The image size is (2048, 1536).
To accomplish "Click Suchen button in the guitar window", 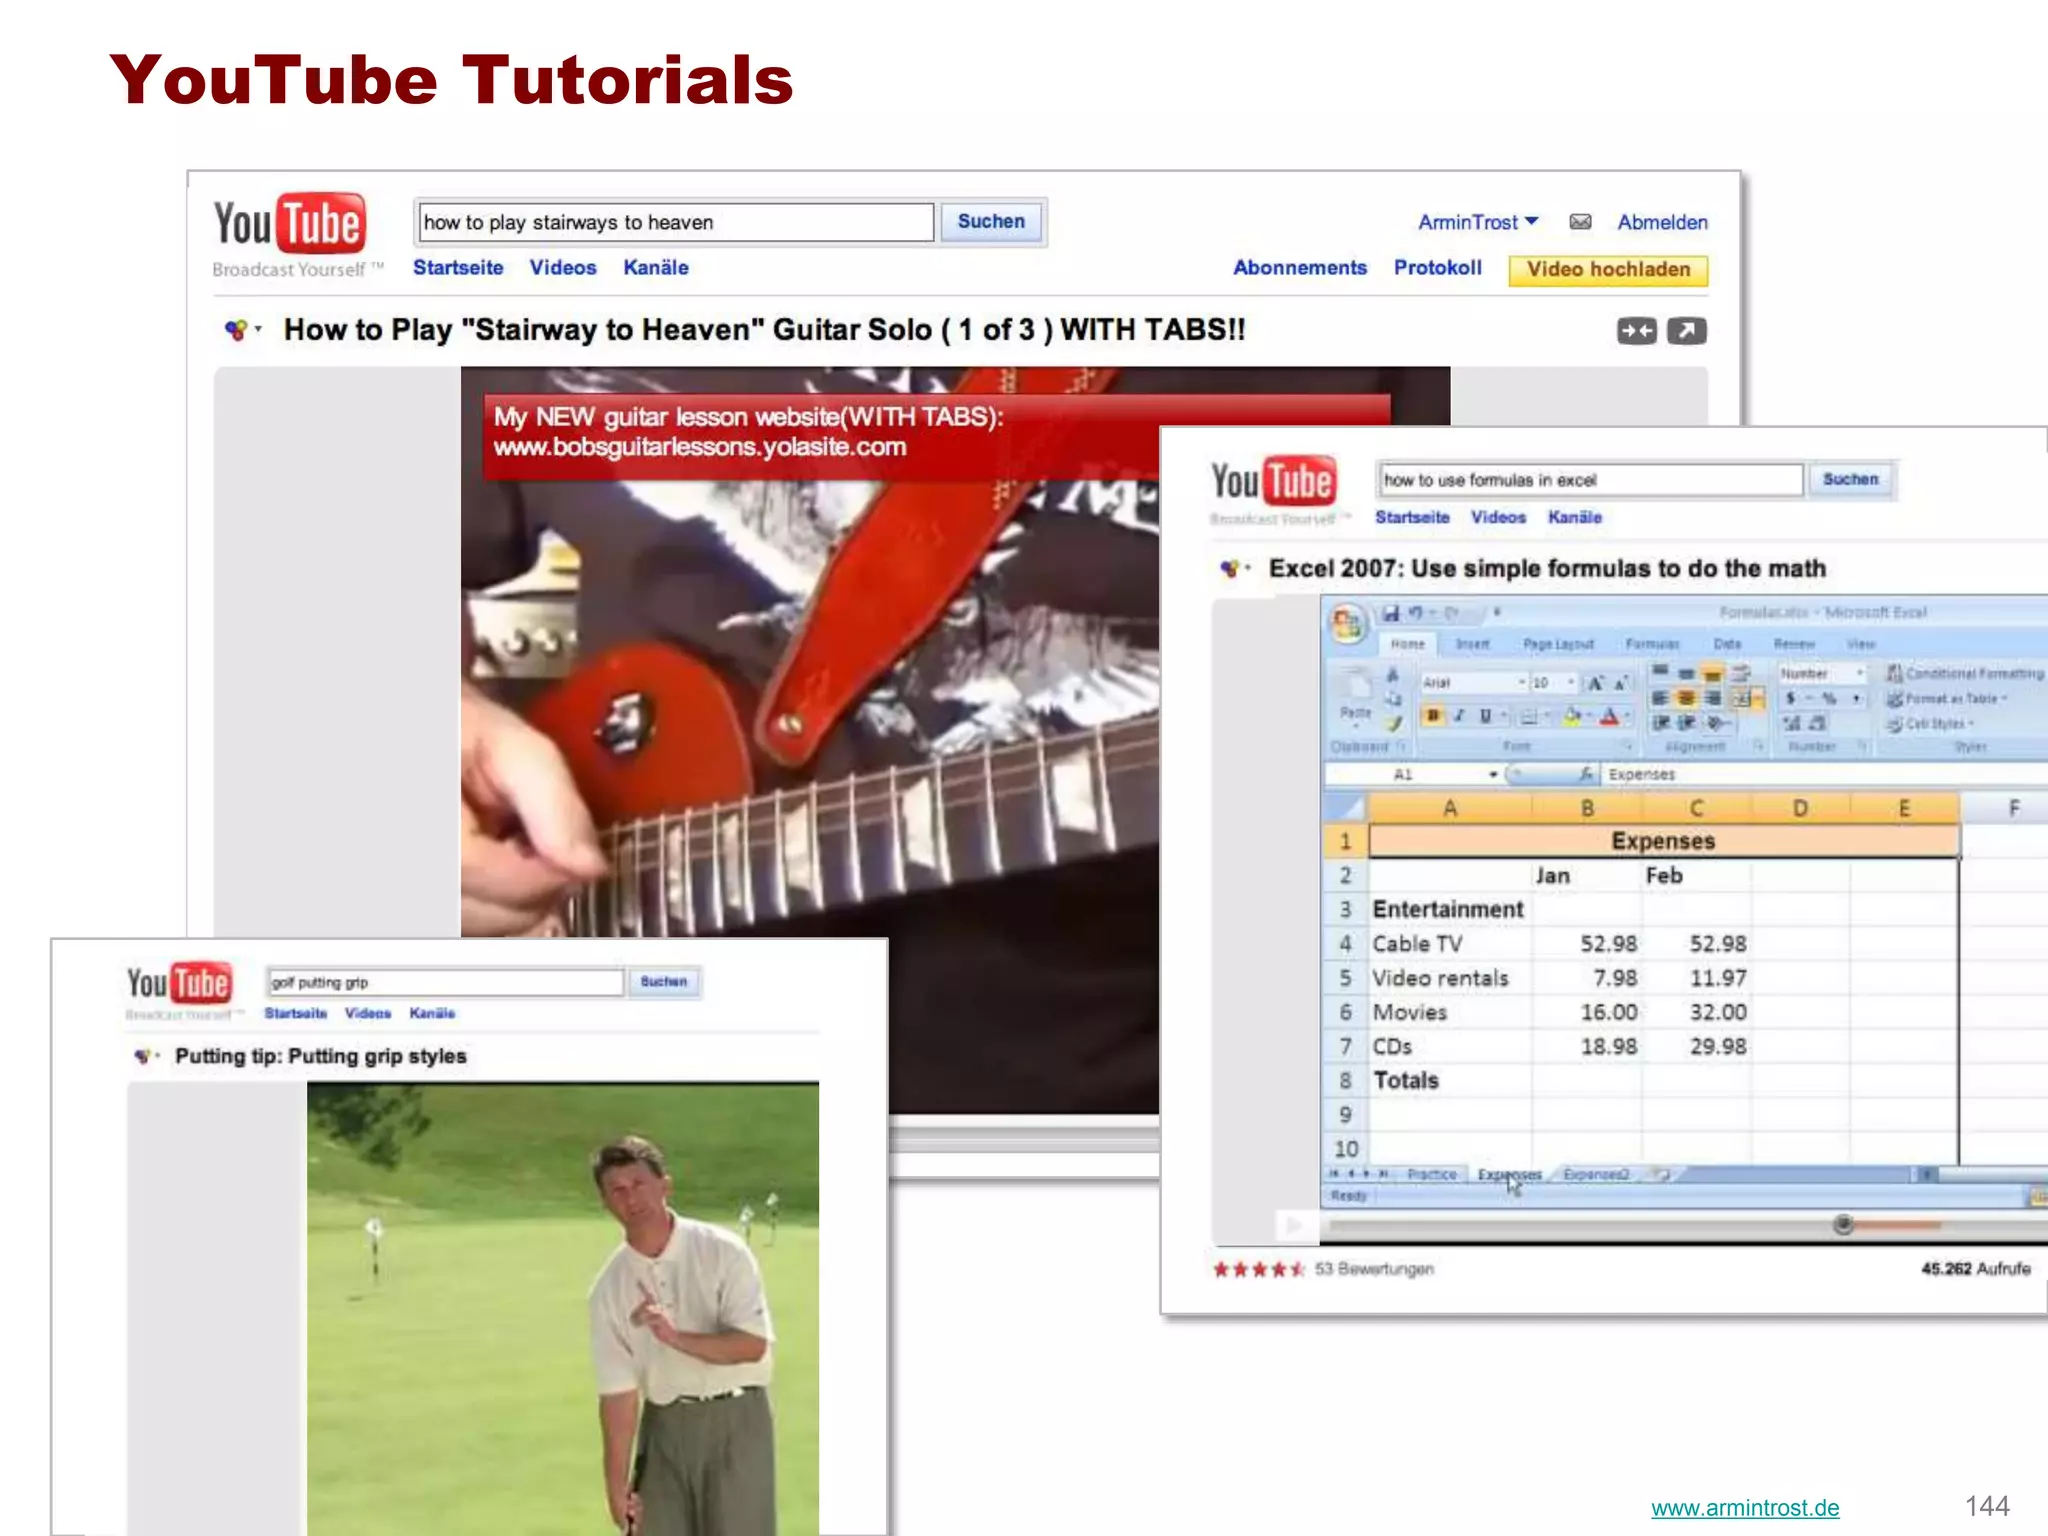I will (991, 221).
